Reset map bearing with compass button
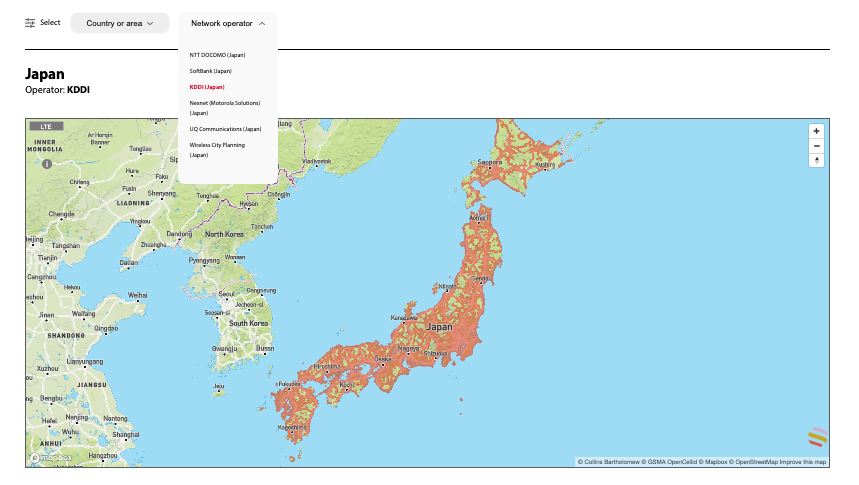This screenshot has height=485, width=859. pyautogui.click(x=817, y=160)
